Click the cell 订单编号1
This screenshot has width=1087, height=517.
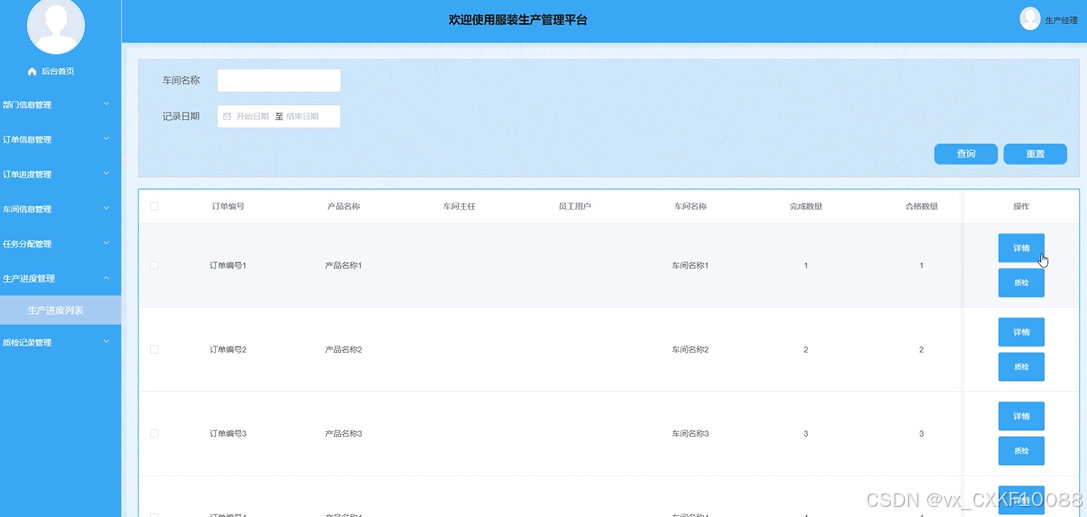(x=228, y=265)
